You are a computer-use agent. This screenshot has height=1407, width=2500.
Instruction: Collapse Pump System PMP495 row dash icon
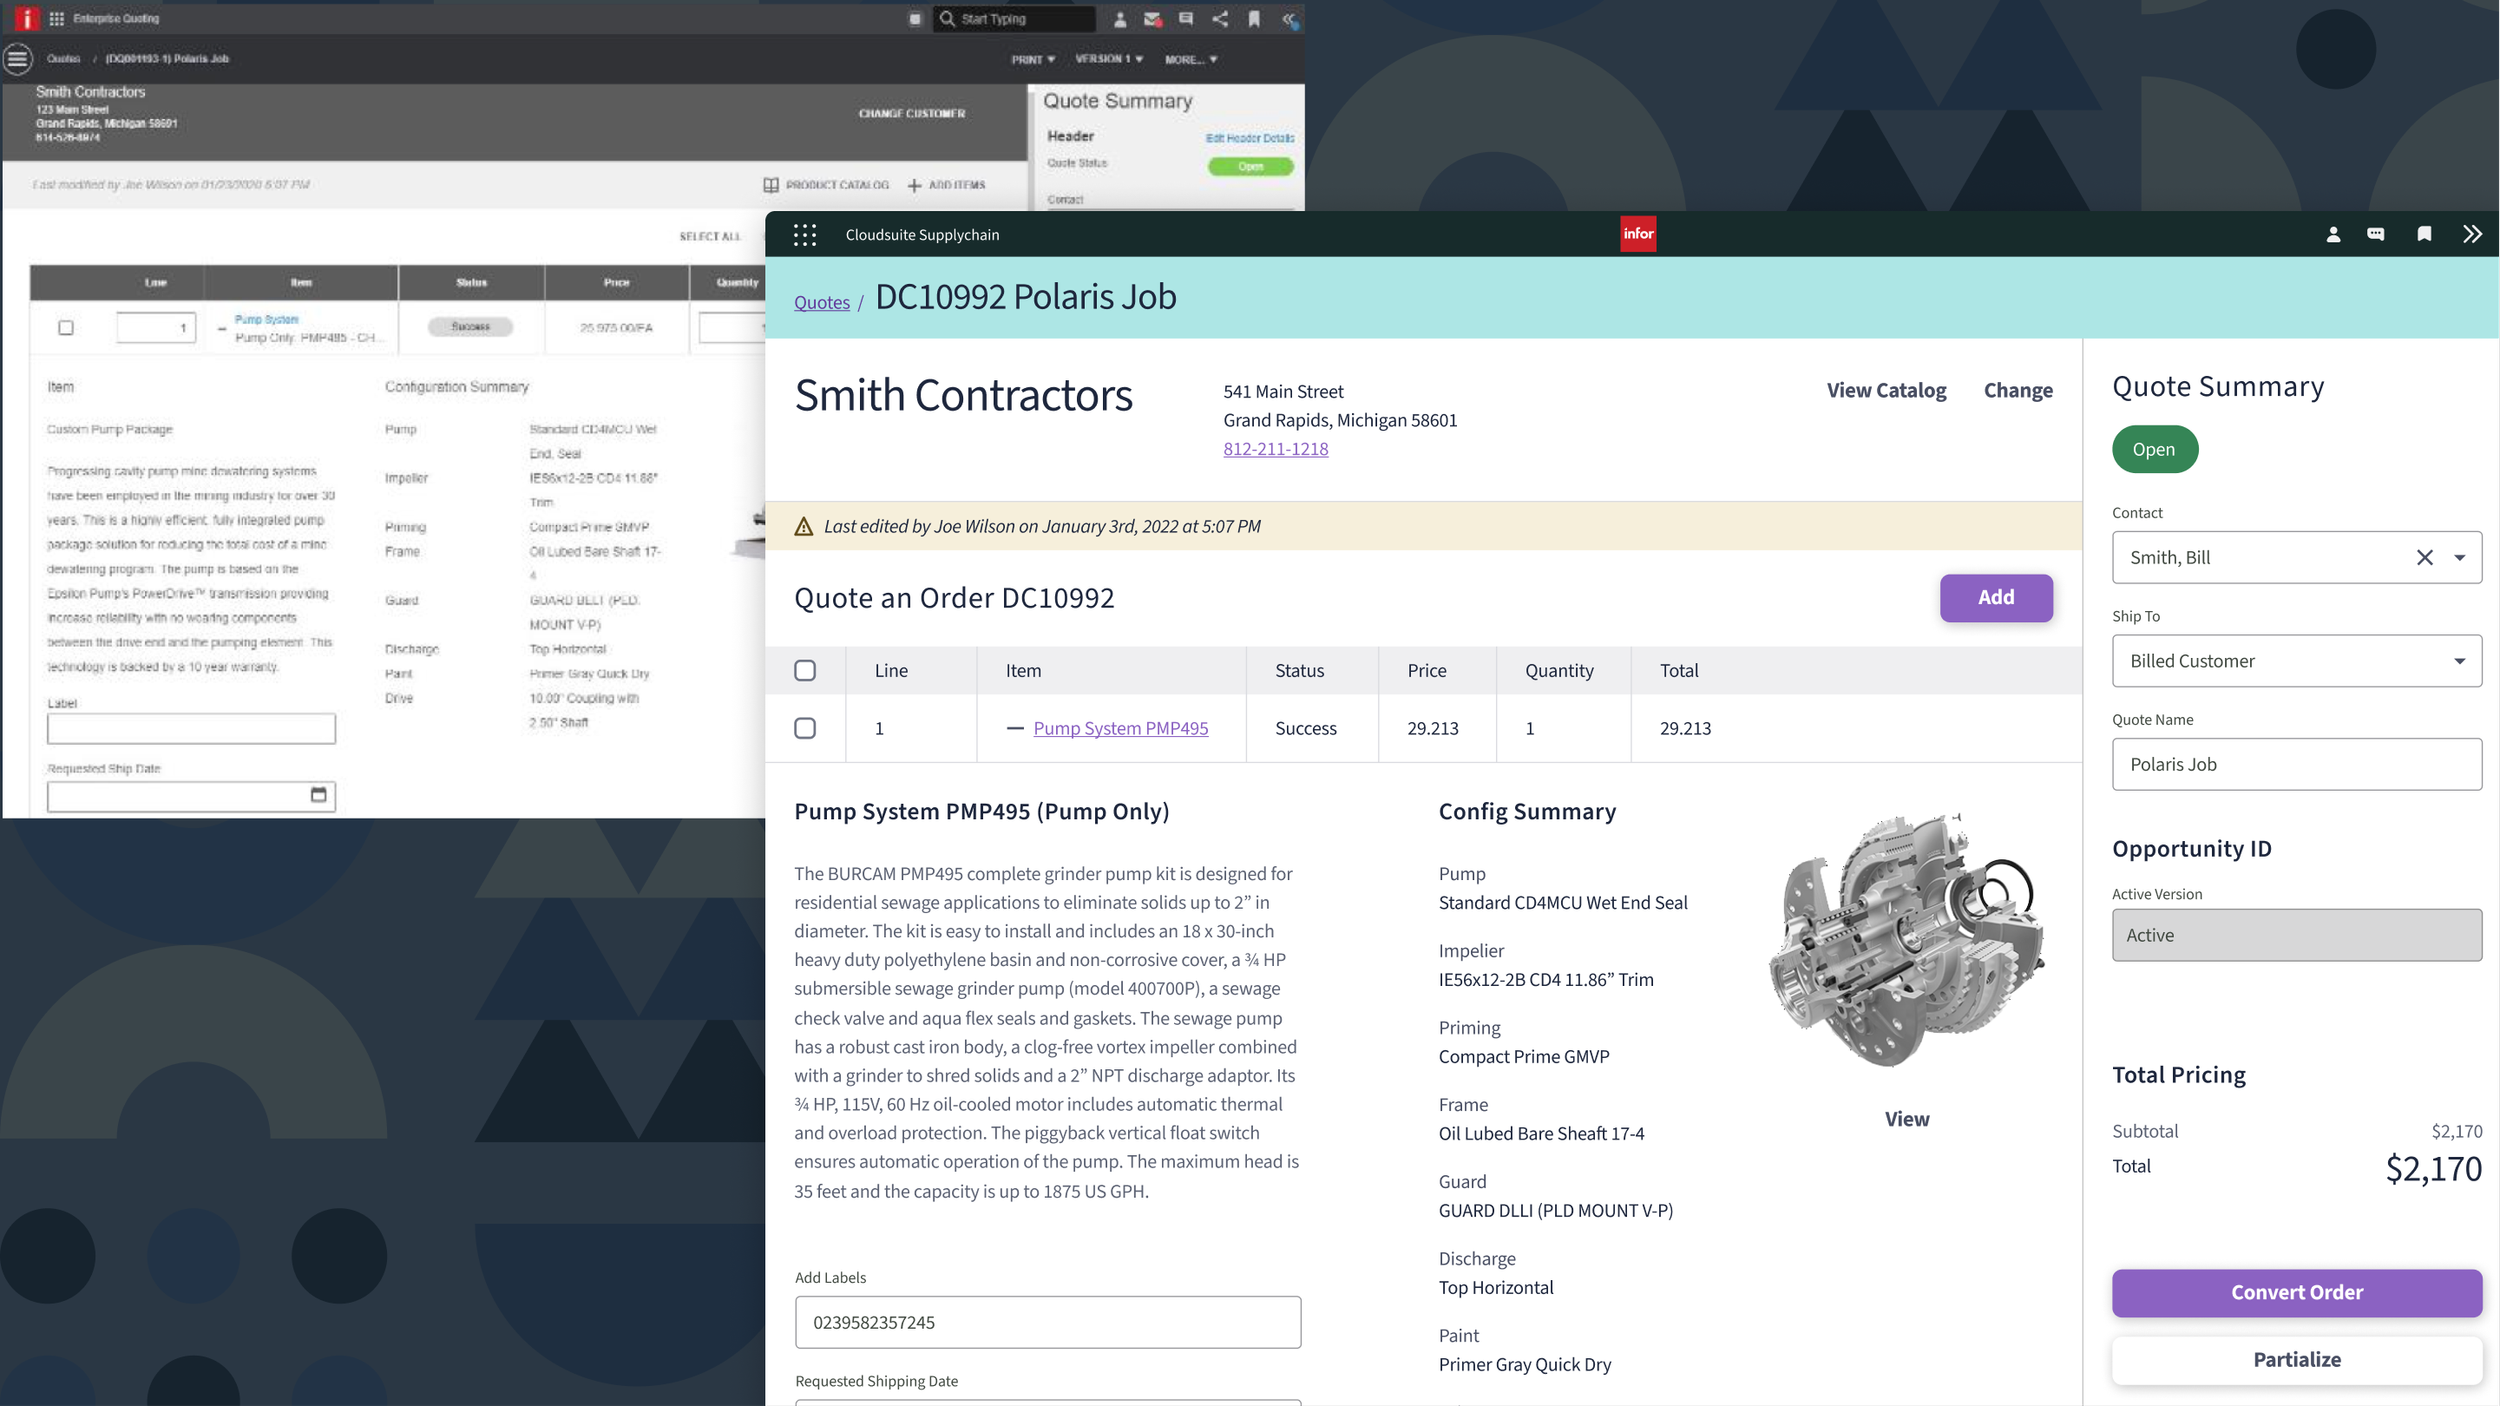[x=1015, y=728]
